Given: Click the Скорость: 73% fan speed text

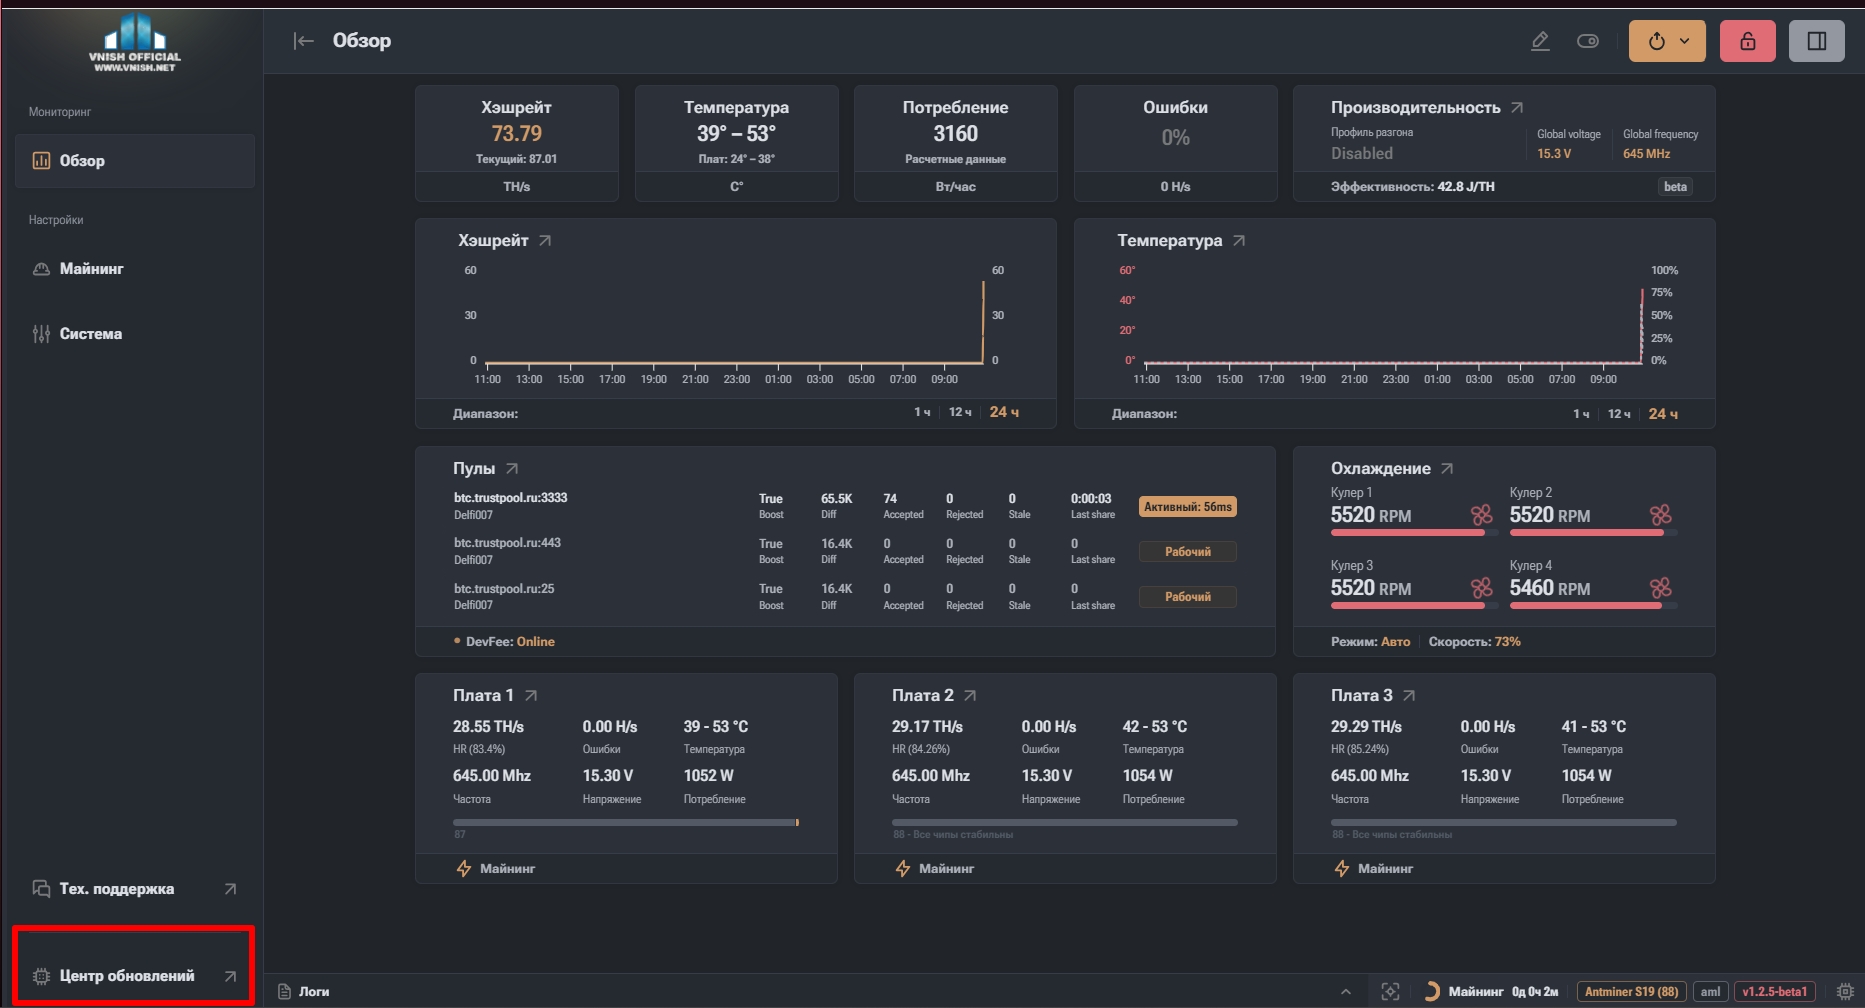Looking at the screenshot, I should coord(1474,642).
